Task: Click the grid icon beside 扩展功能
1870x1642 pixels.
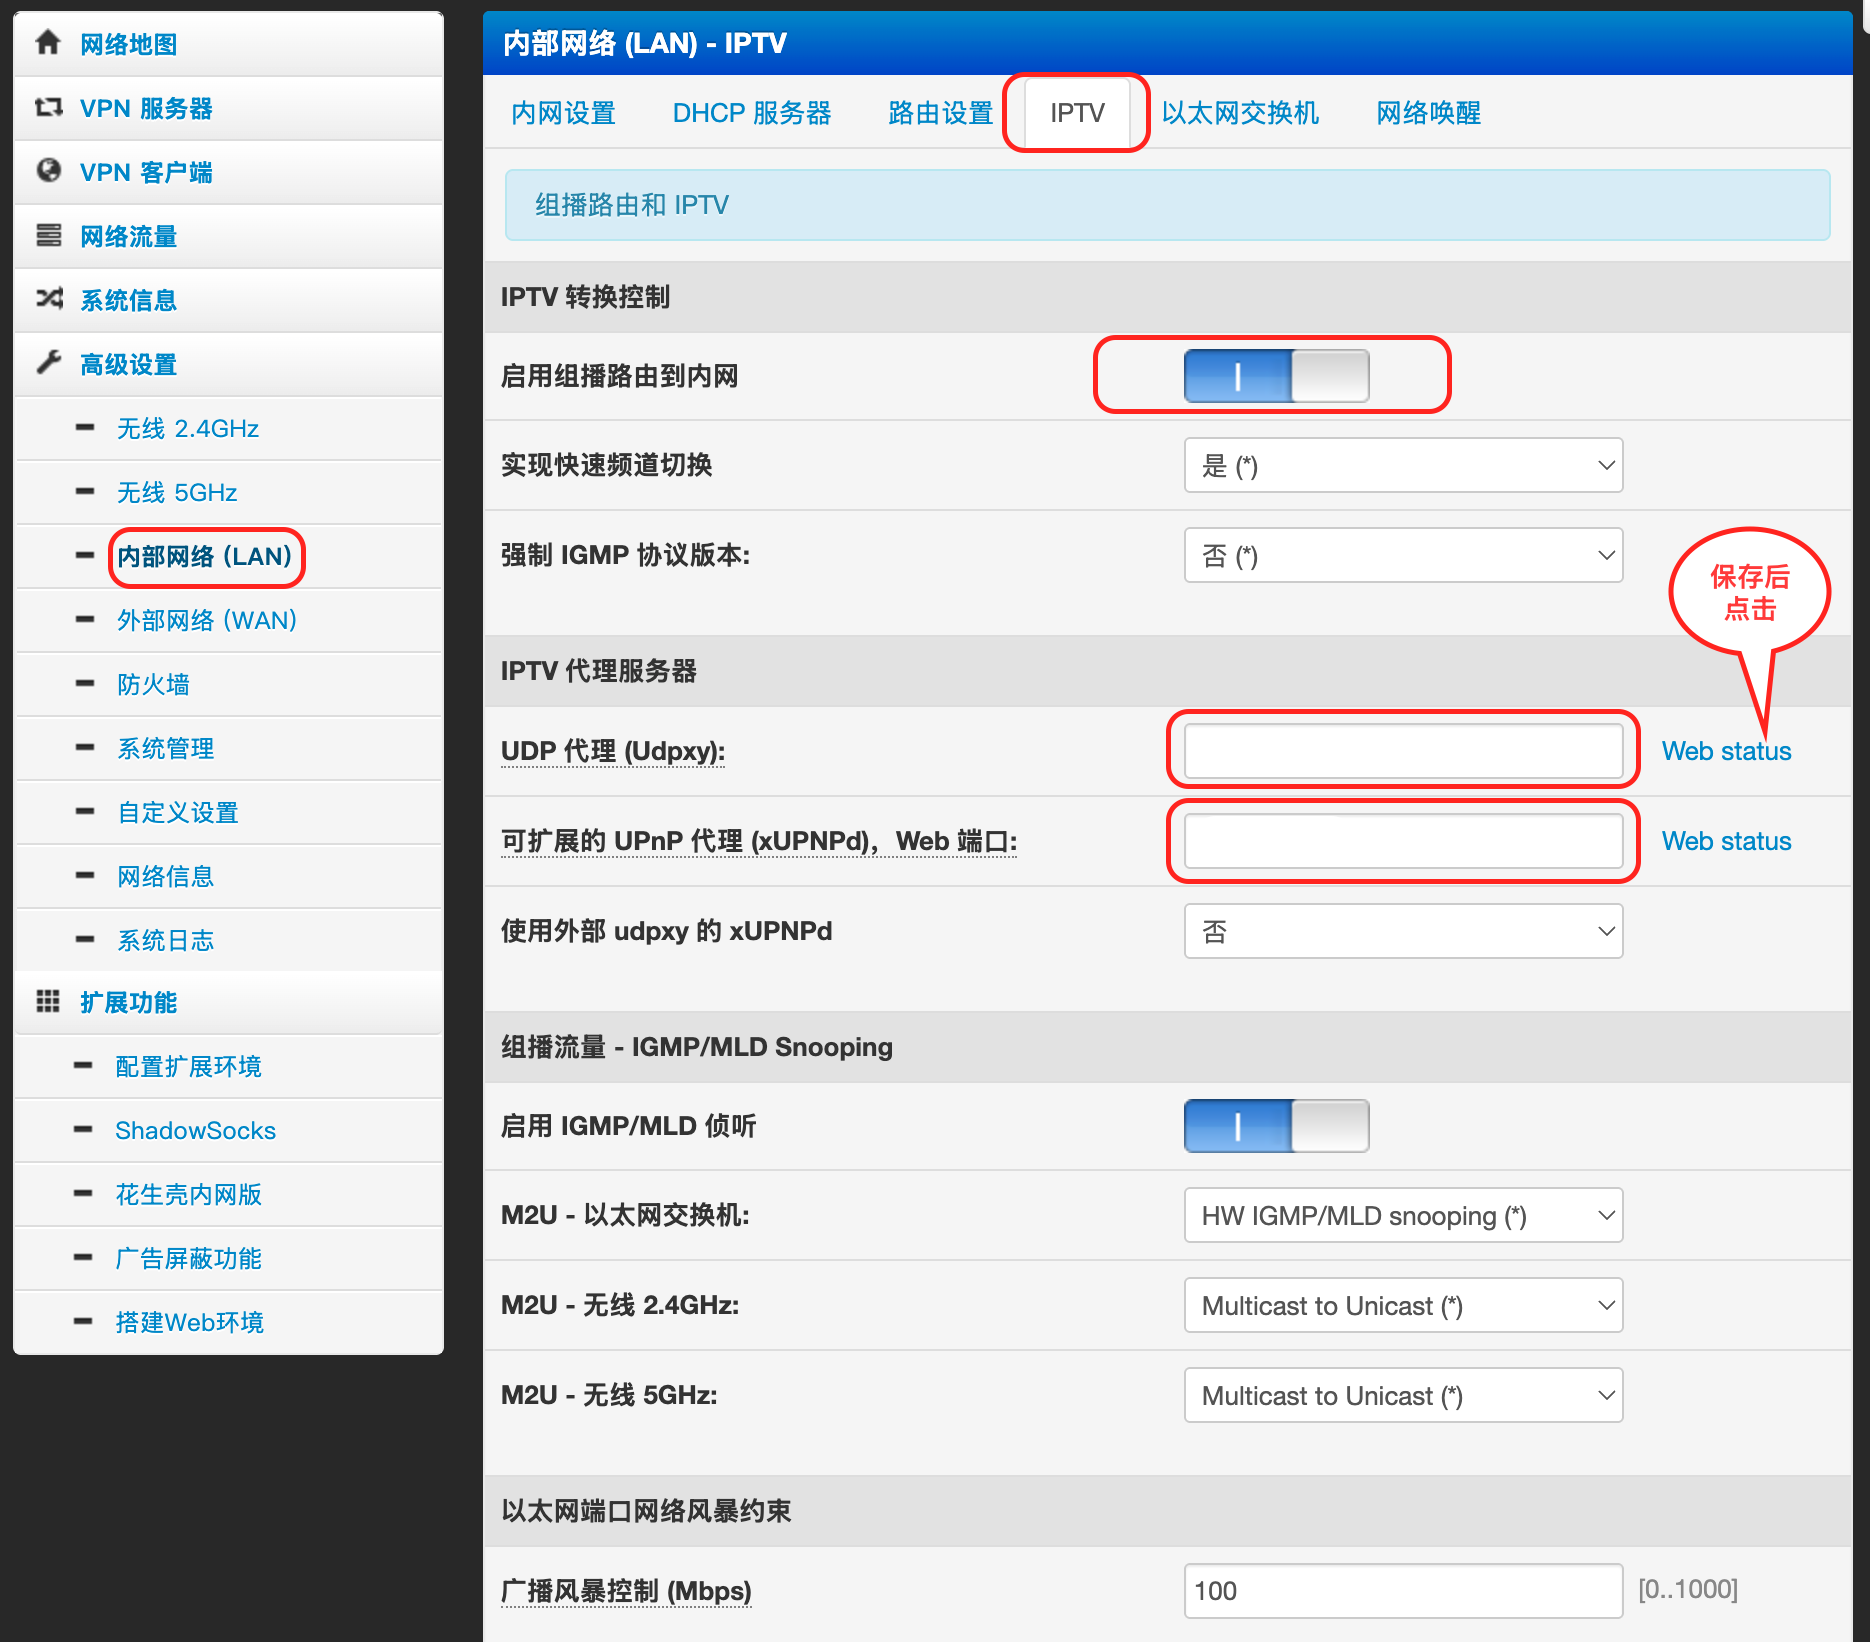Action: point(48,1001)
